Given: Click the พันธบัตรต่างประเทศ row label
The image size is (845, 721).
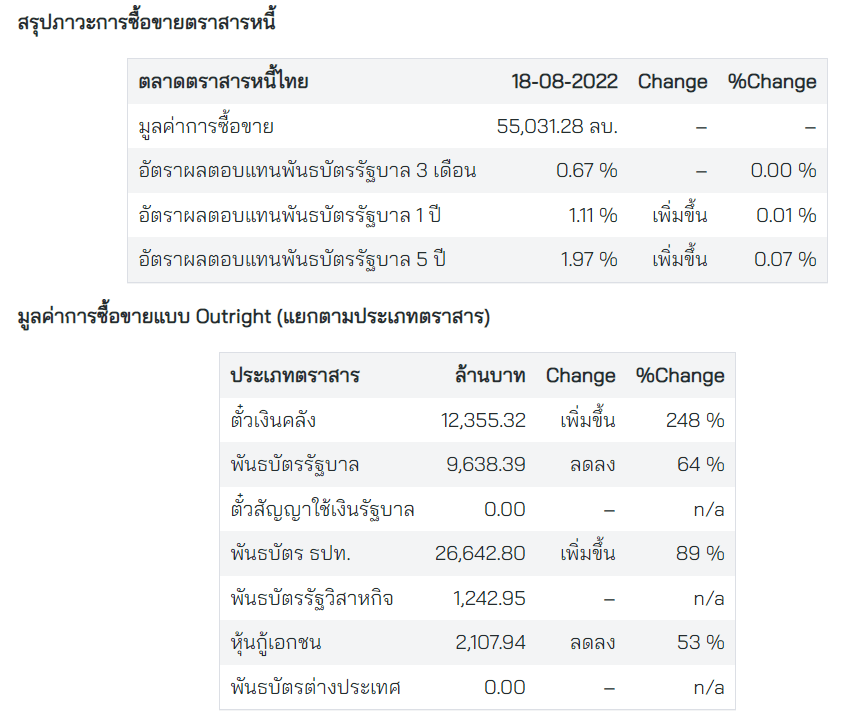Looking at the screenshot, I should coord(316,687).
